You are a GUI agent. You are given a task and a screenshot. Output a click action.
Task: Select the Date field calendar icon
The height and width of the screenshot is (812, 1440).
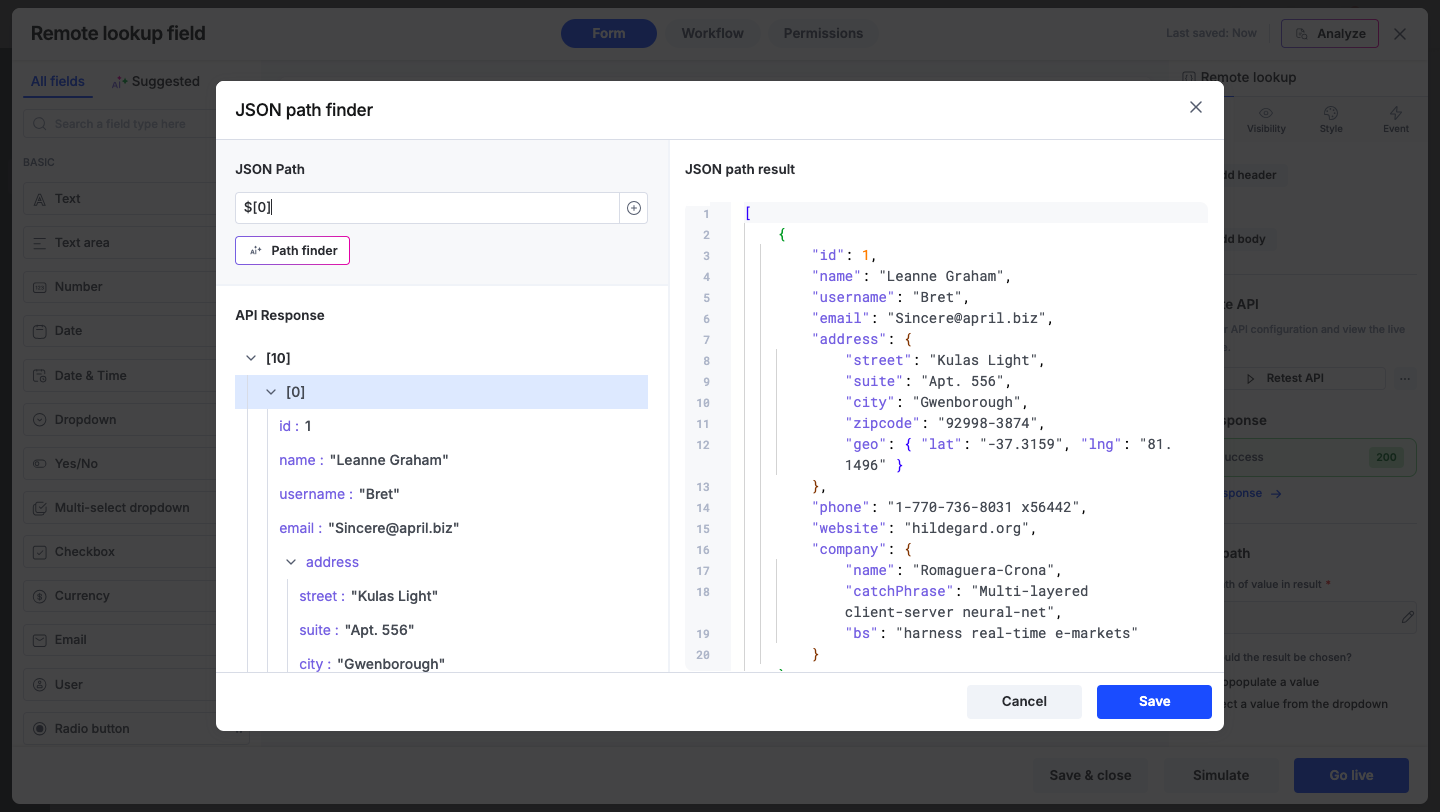(x=40, y=331)
